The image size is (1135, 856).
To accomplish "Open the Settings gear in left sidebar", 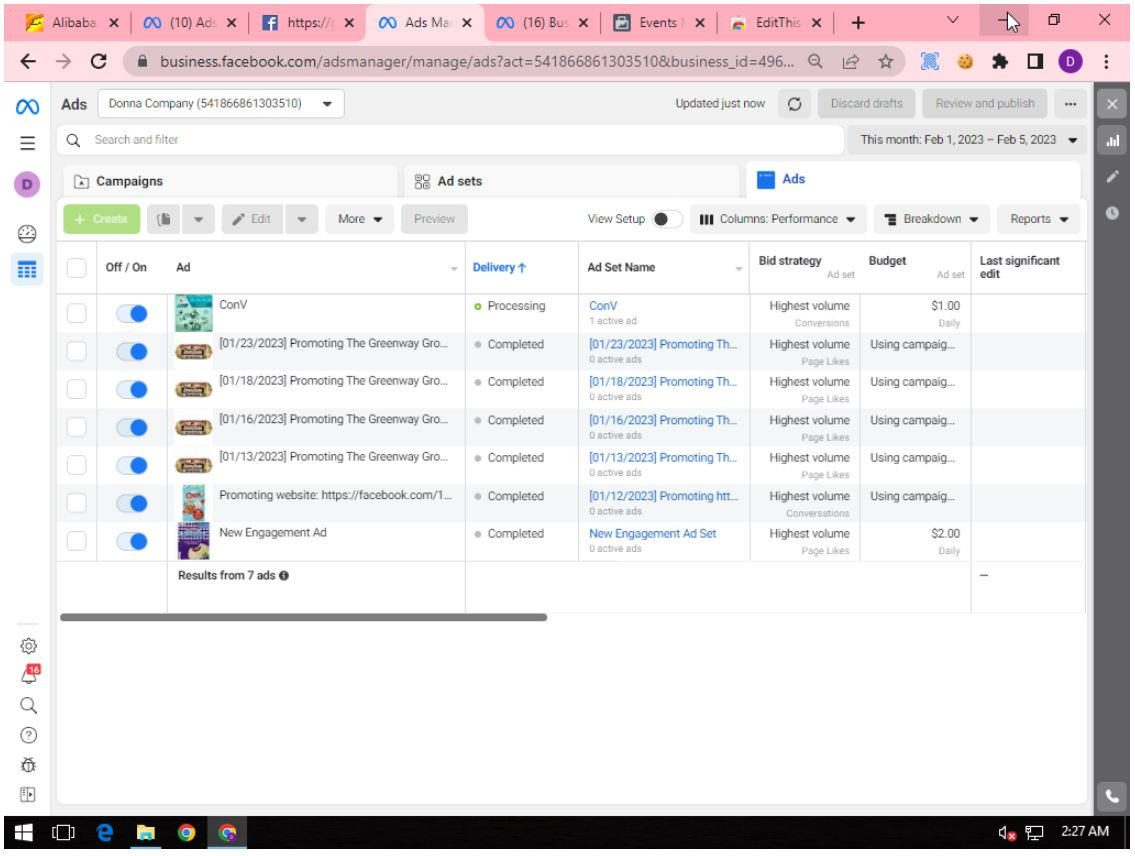I will pyautogui.click(x=28, y=645).
